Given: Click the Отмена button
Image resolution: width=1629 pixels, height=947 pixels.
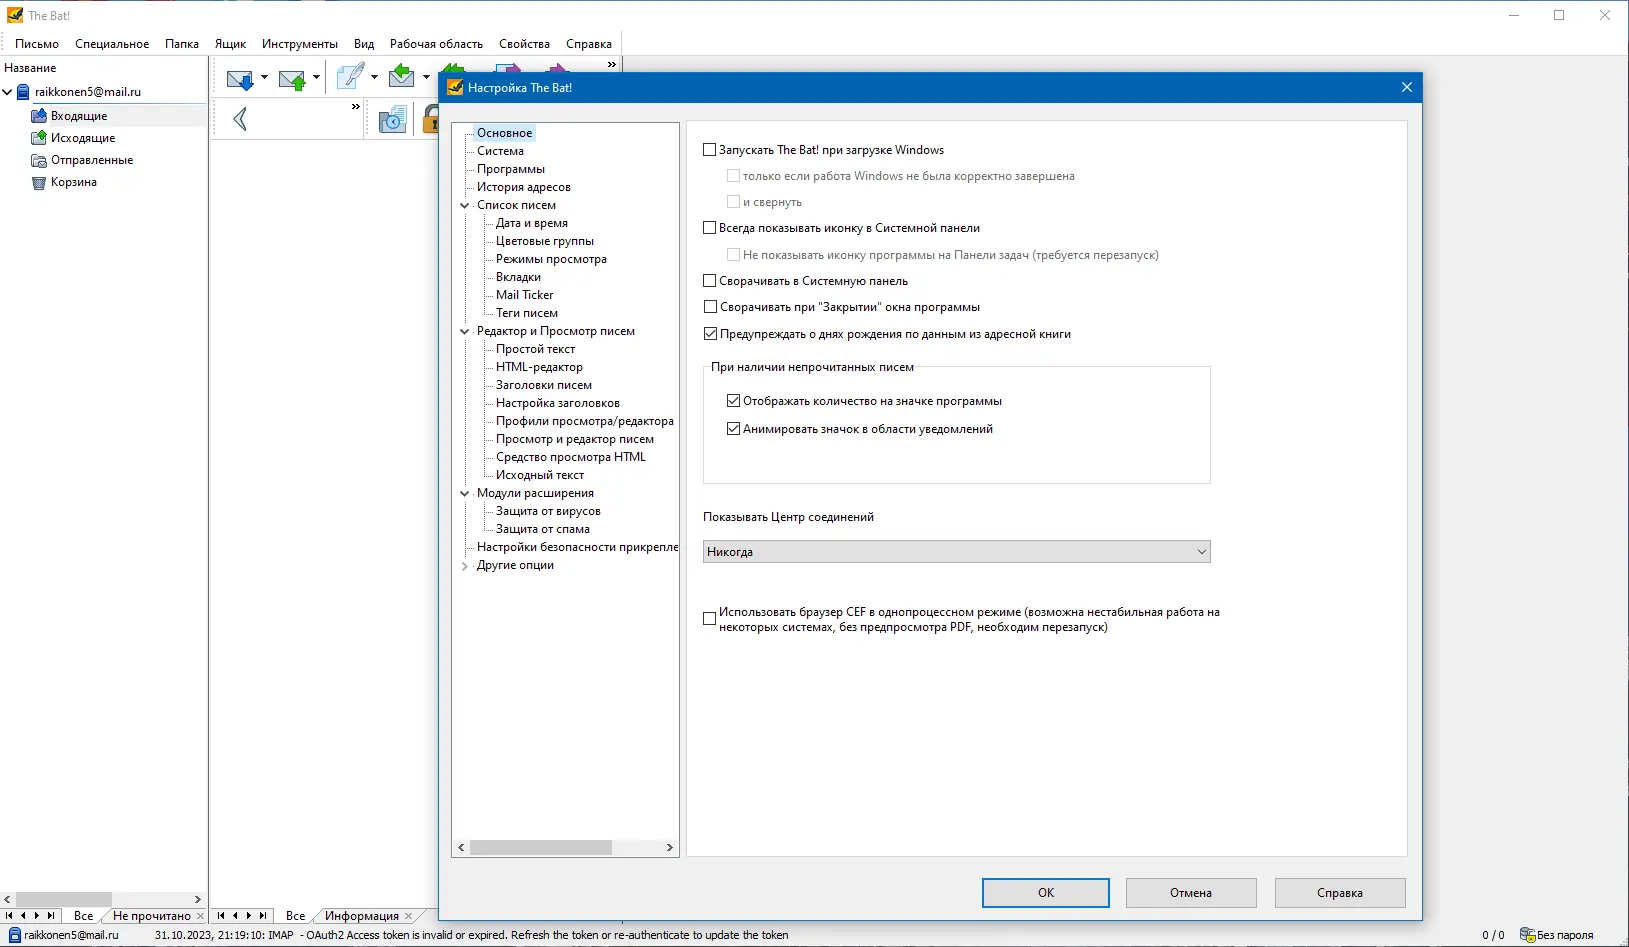Looking at the screenshot, I should tap(1191, 893).
